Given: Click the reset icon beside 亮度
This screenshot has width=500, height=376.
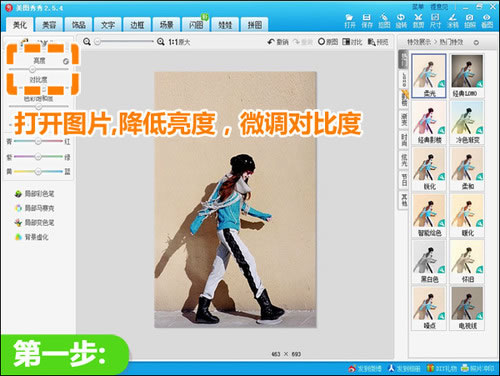Looking at the screenshot, I should point(66,61).
